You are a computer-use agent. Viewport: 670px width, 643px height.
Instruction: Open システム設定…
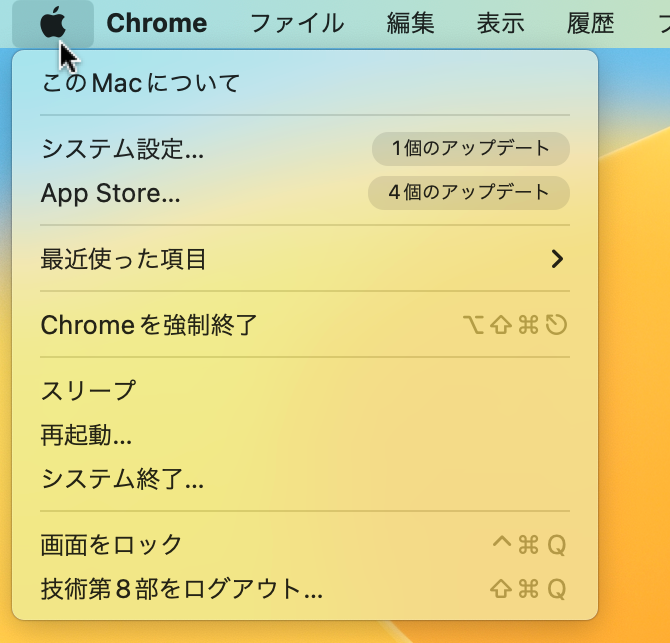click(305, 149)
